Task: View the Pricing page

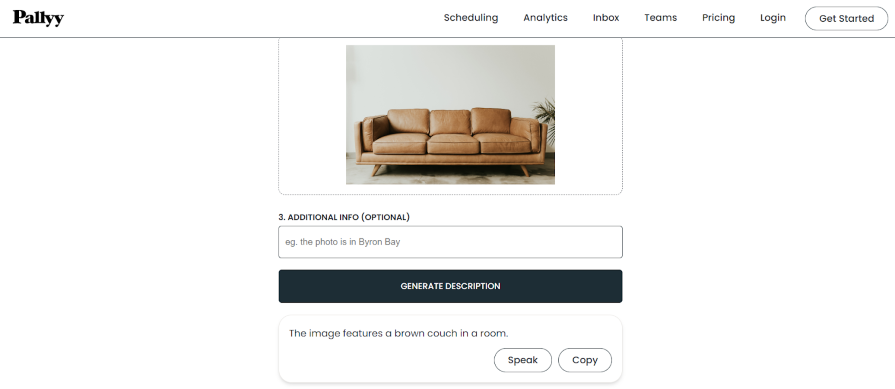Action: [x=718, y=18]
